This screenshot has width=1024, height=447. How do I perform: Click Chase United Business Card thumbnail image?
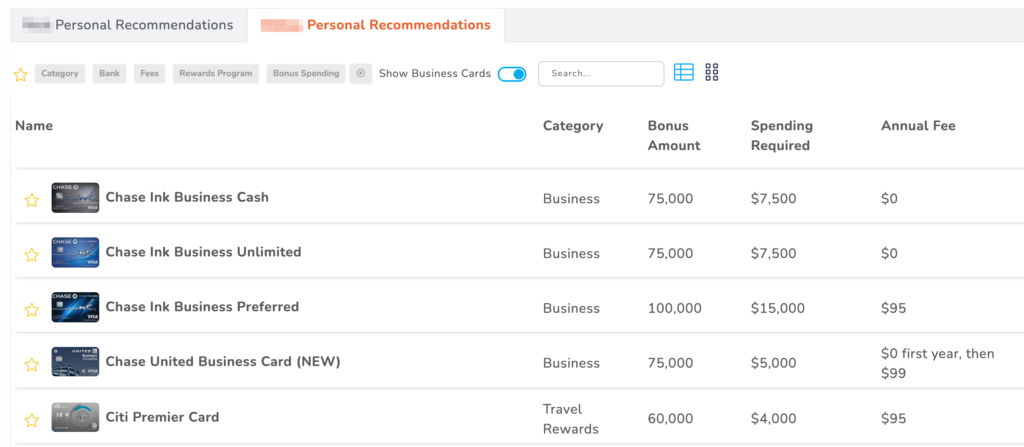[75, 362]
